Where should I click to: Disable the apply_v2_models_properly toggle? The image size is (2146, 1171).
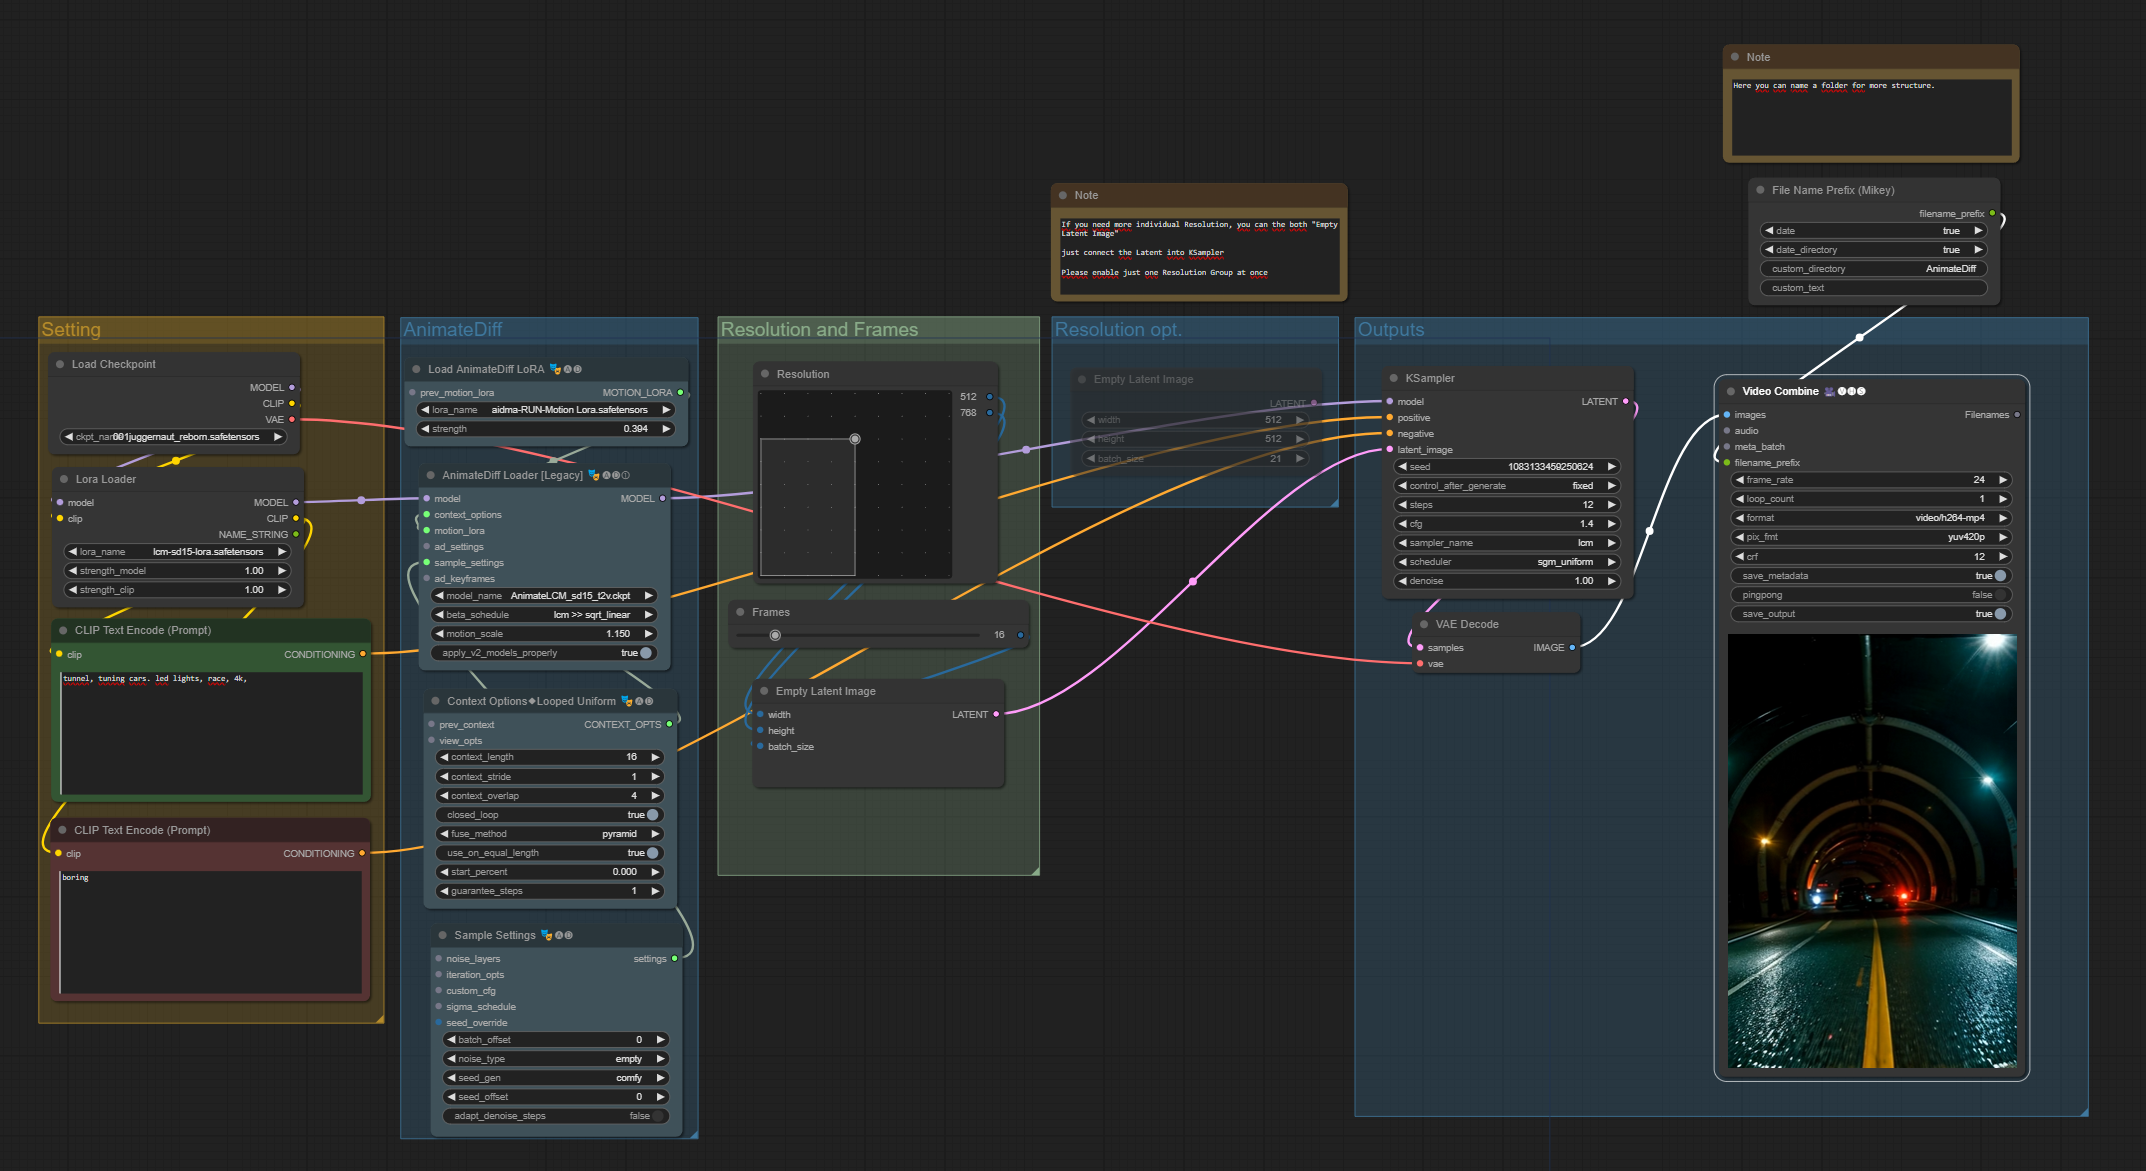pos(646,653)
